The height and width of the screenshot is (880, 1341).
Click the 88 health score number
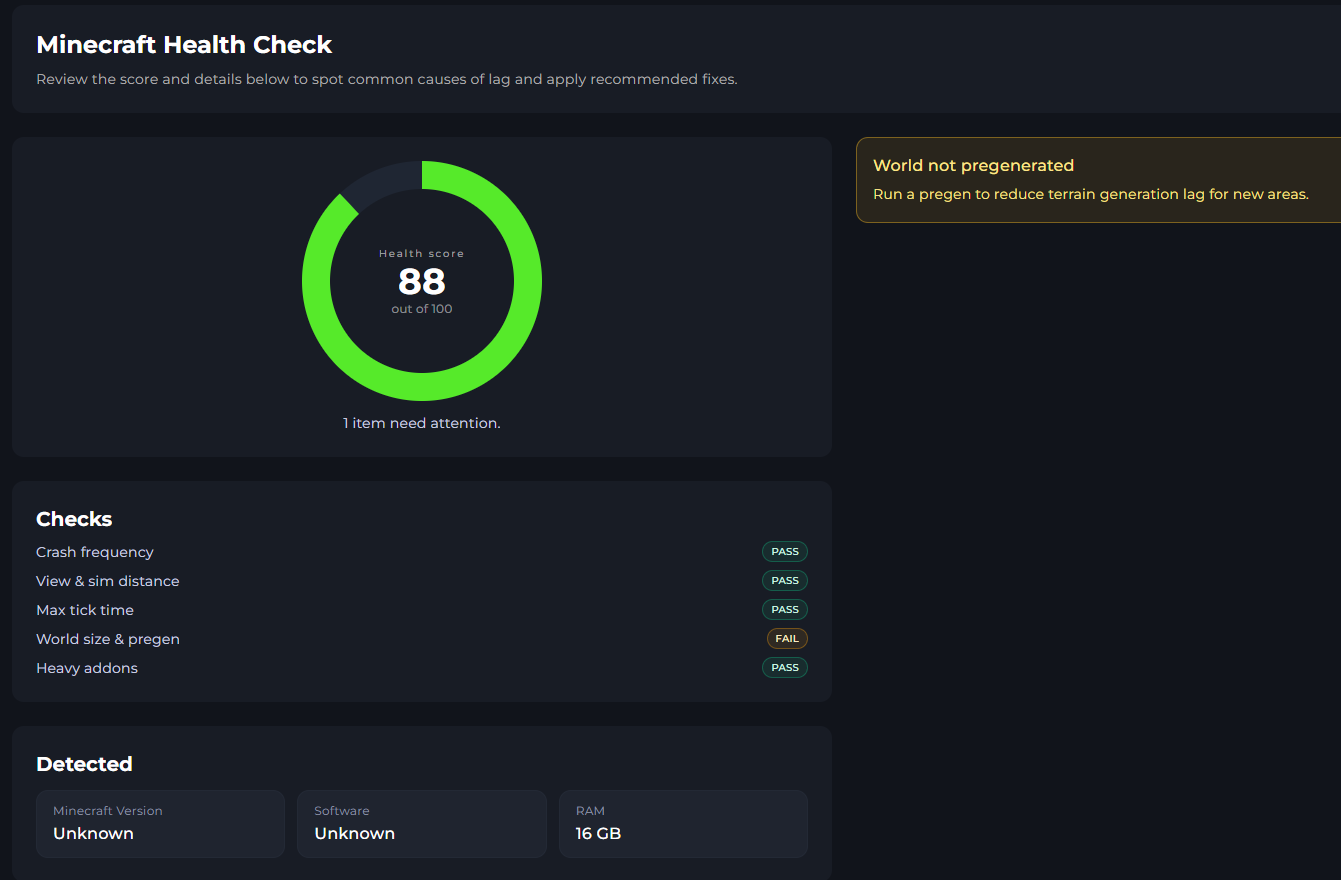[x=421, y=281]
